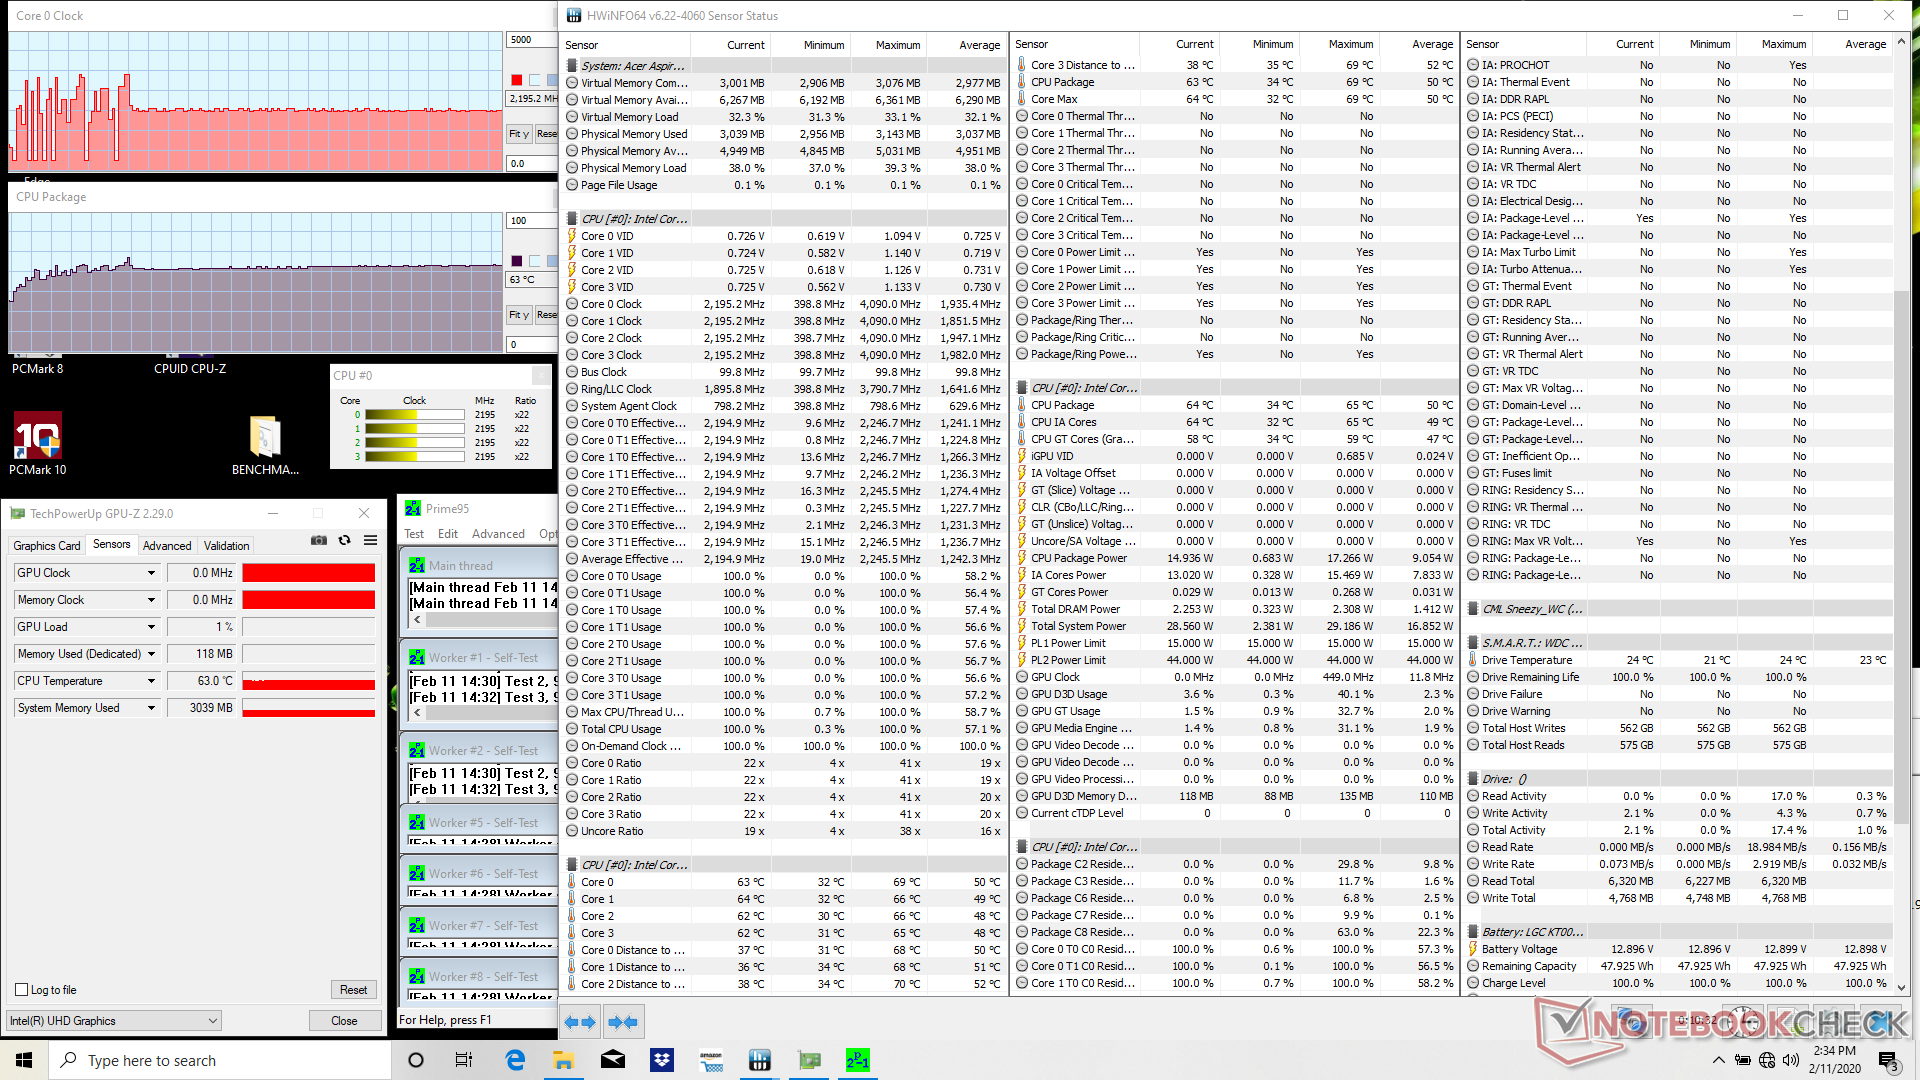The image size is (1920, 1080).
Task: Open File Explorer from taskbar
Action: point(564,1060)
